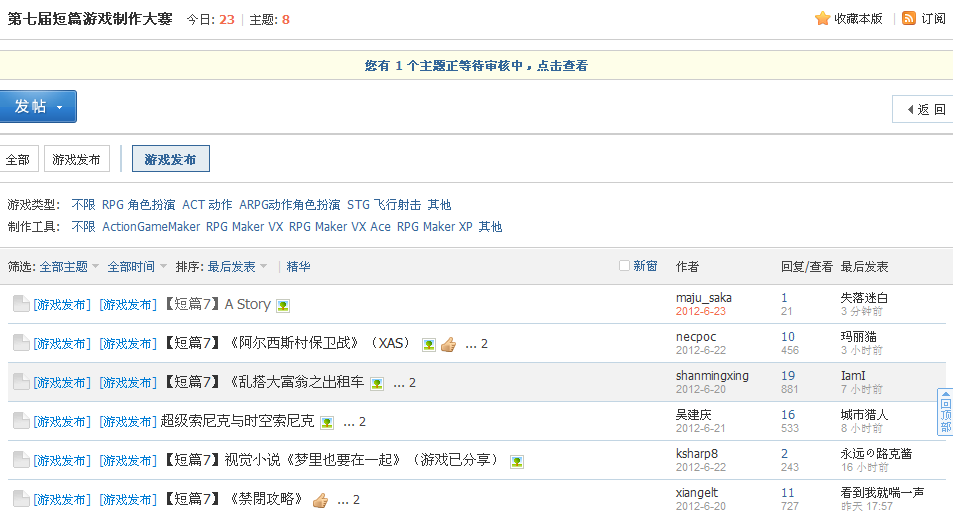Click the star favorite icon beside 收藏本版
The width and height of the screenshot is (953, 523).
tap(822, 18)
